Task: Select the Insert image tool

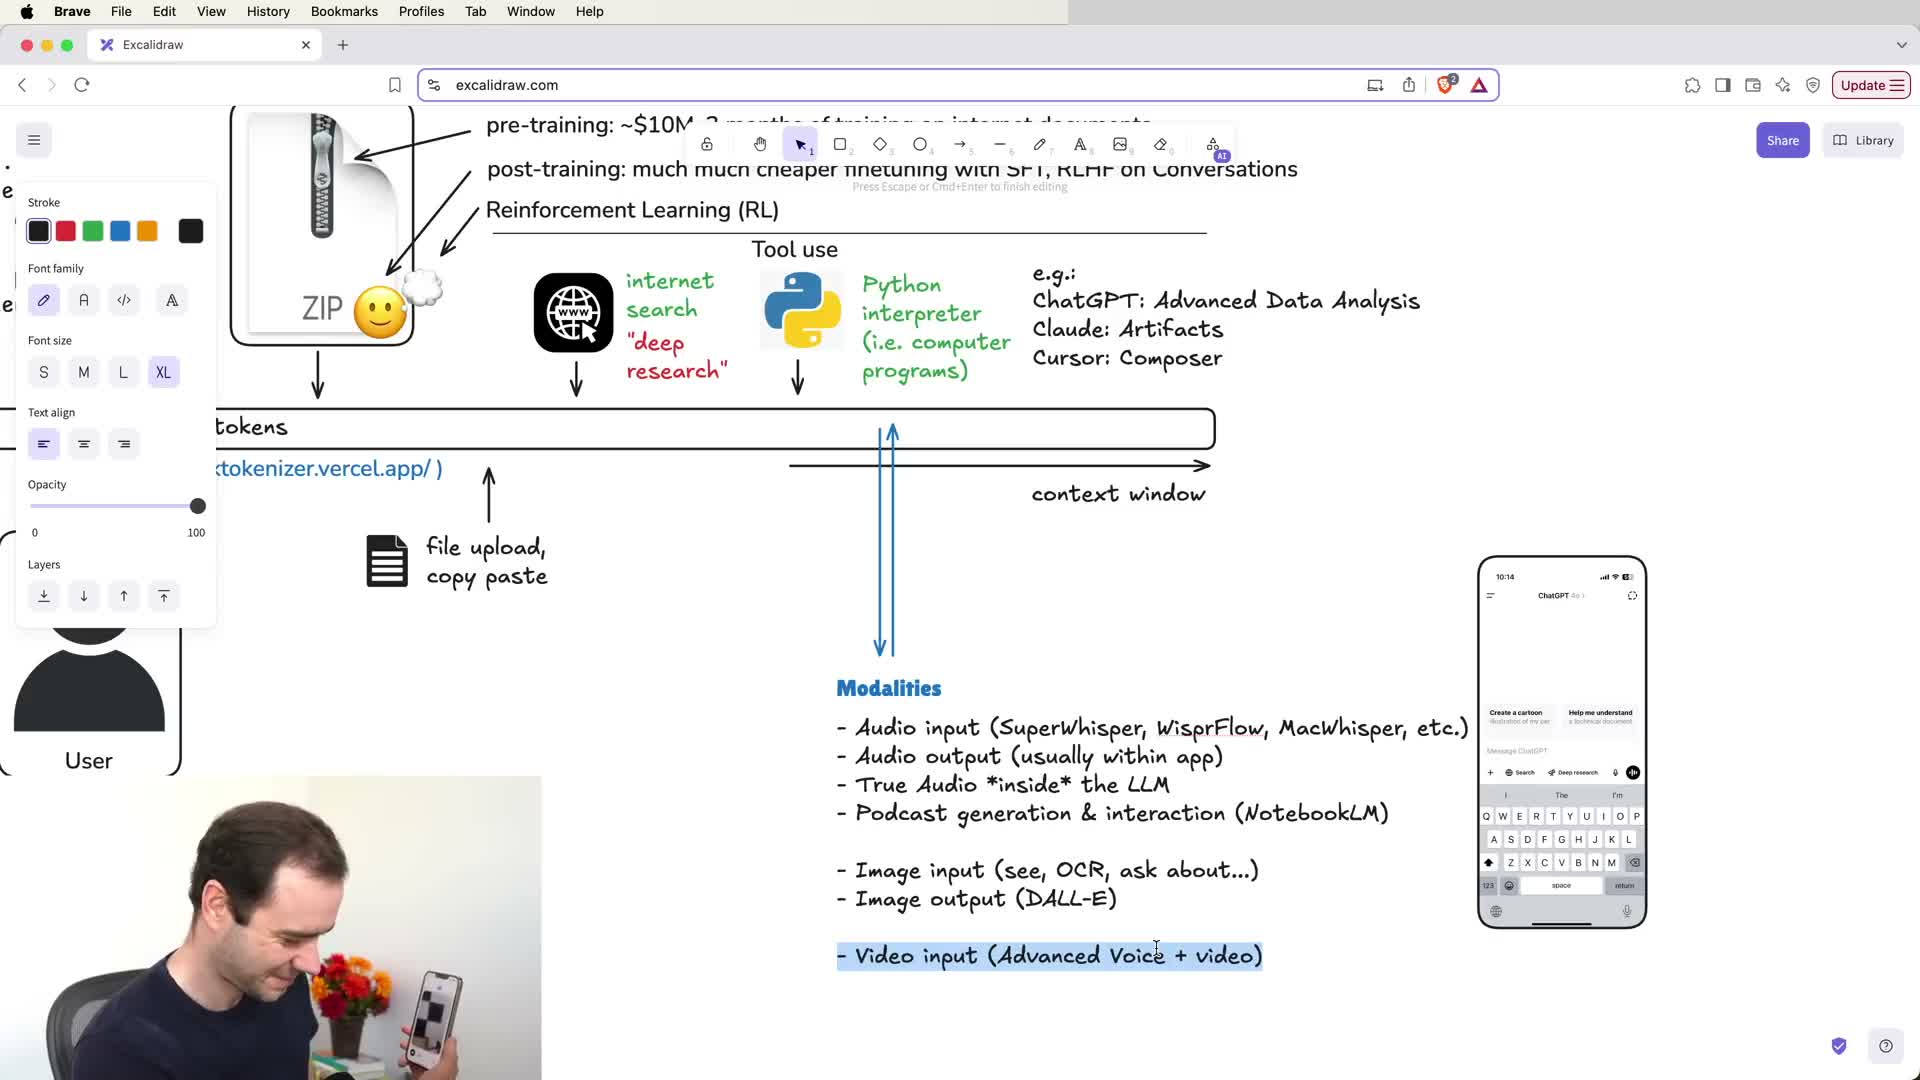Action: 1120,144
